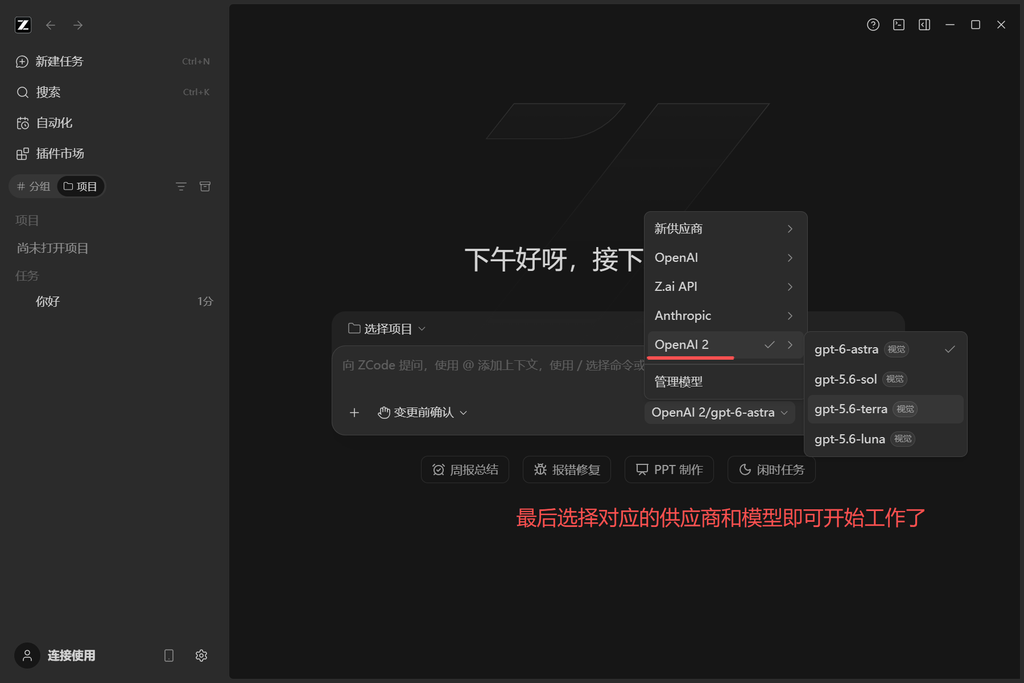Viewport: 1024px width, 683px height.
Task: Open the 变更前确认 mode dropdown
Action: [x=423, y=413]
